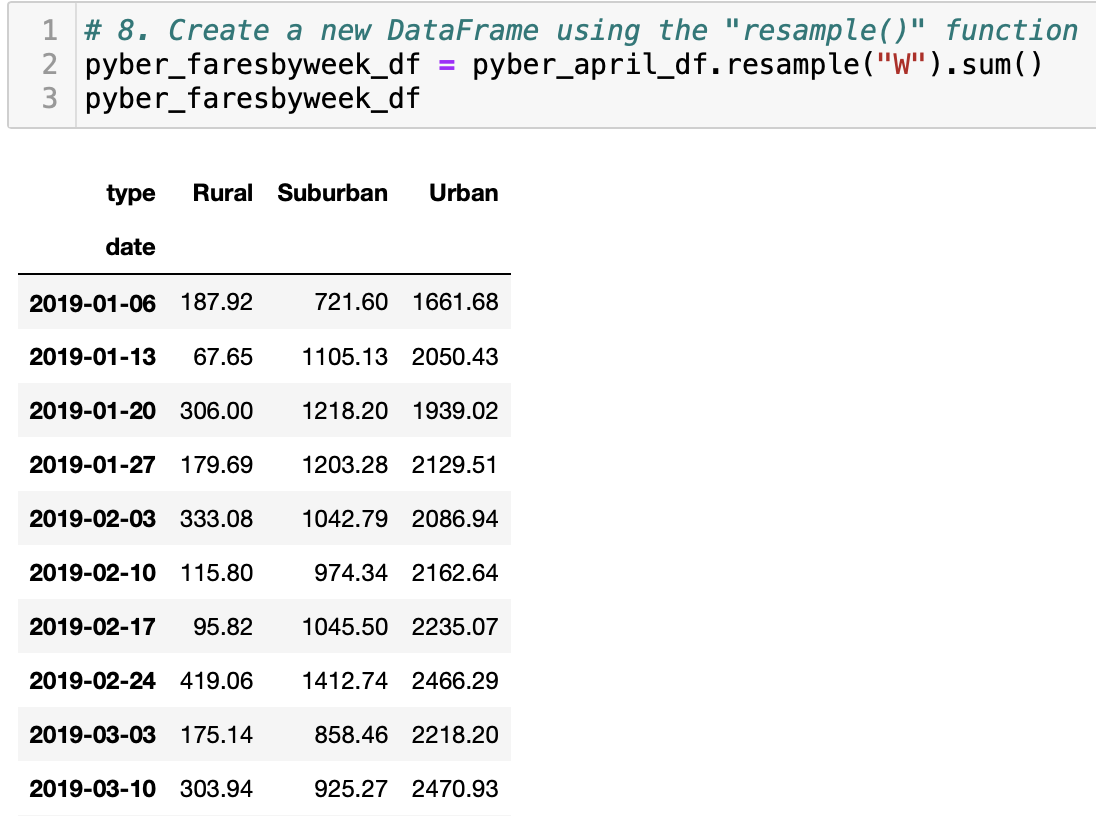
Task: Click code line 3, pyber_faresbyweek_df
Action: click(252, 99)
